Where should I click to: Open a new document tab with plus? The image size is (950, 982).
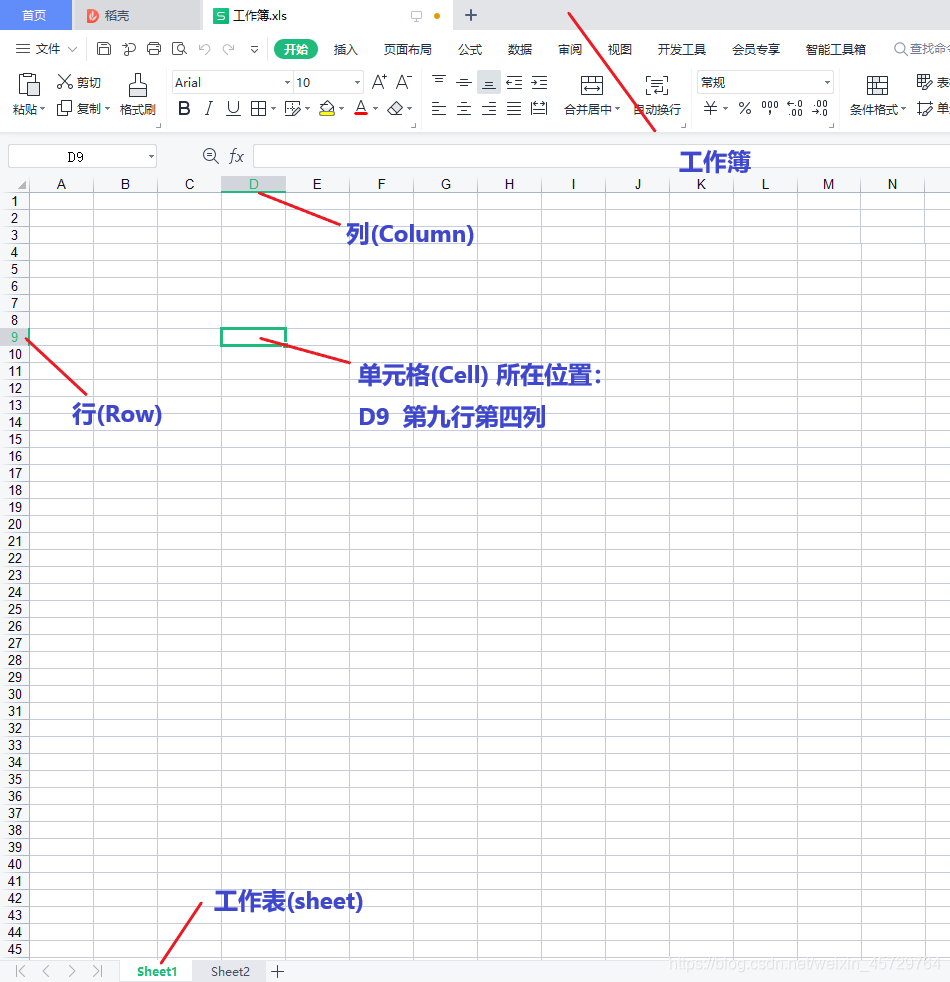pos(471,15)
